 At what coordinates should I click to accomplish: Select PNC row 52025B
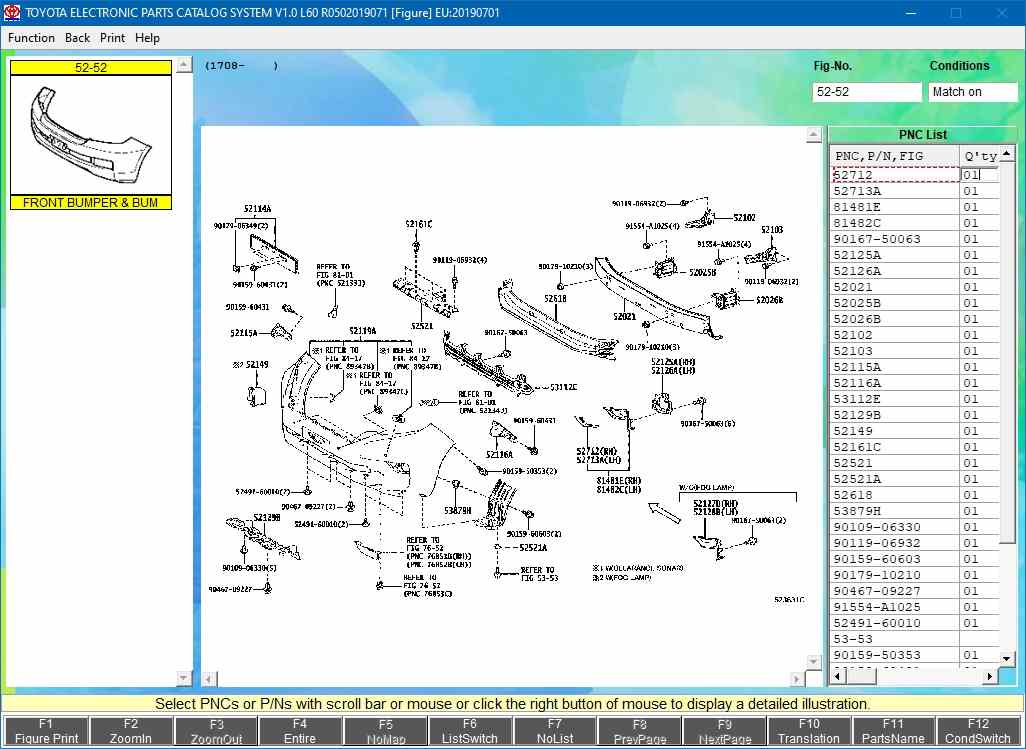click(x=915, y=303)
